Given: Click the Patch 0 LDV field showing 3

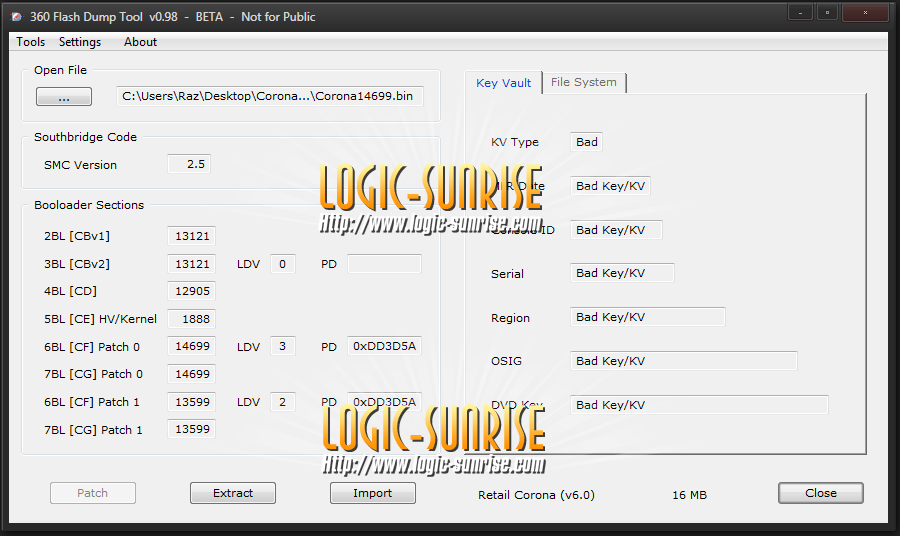Looking at the screenshot, I should [x=282, y=346].
